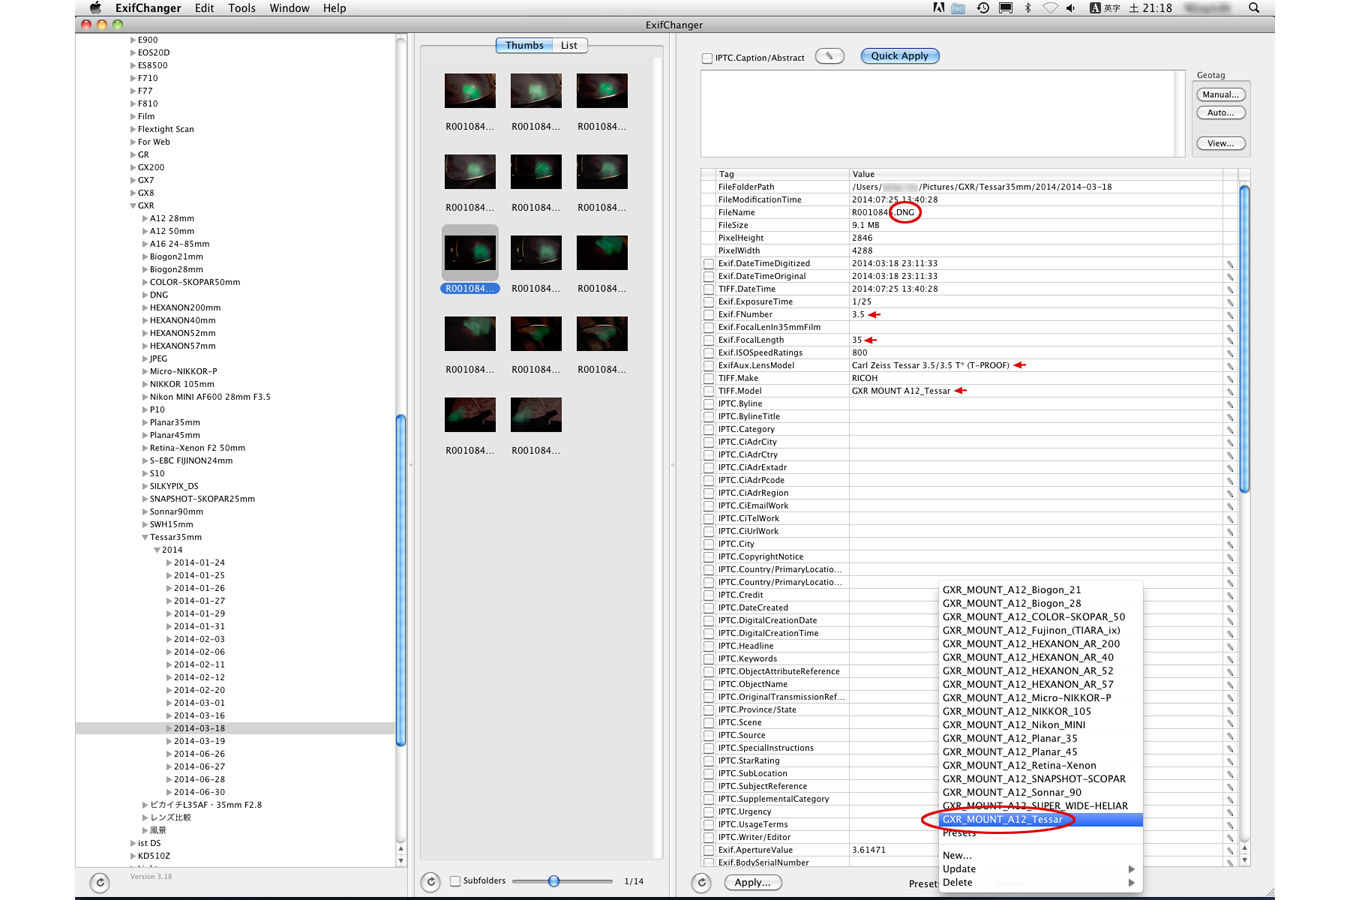Expand the Planar35mm folder
The image size is (1350, 900).
(144, 423)
